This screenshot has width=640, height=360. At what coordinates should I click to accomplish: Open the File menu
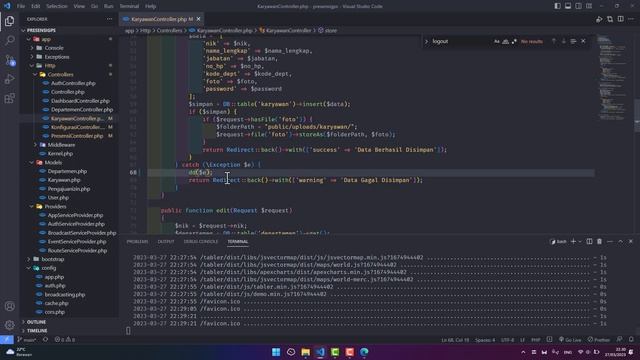(20, 6)
